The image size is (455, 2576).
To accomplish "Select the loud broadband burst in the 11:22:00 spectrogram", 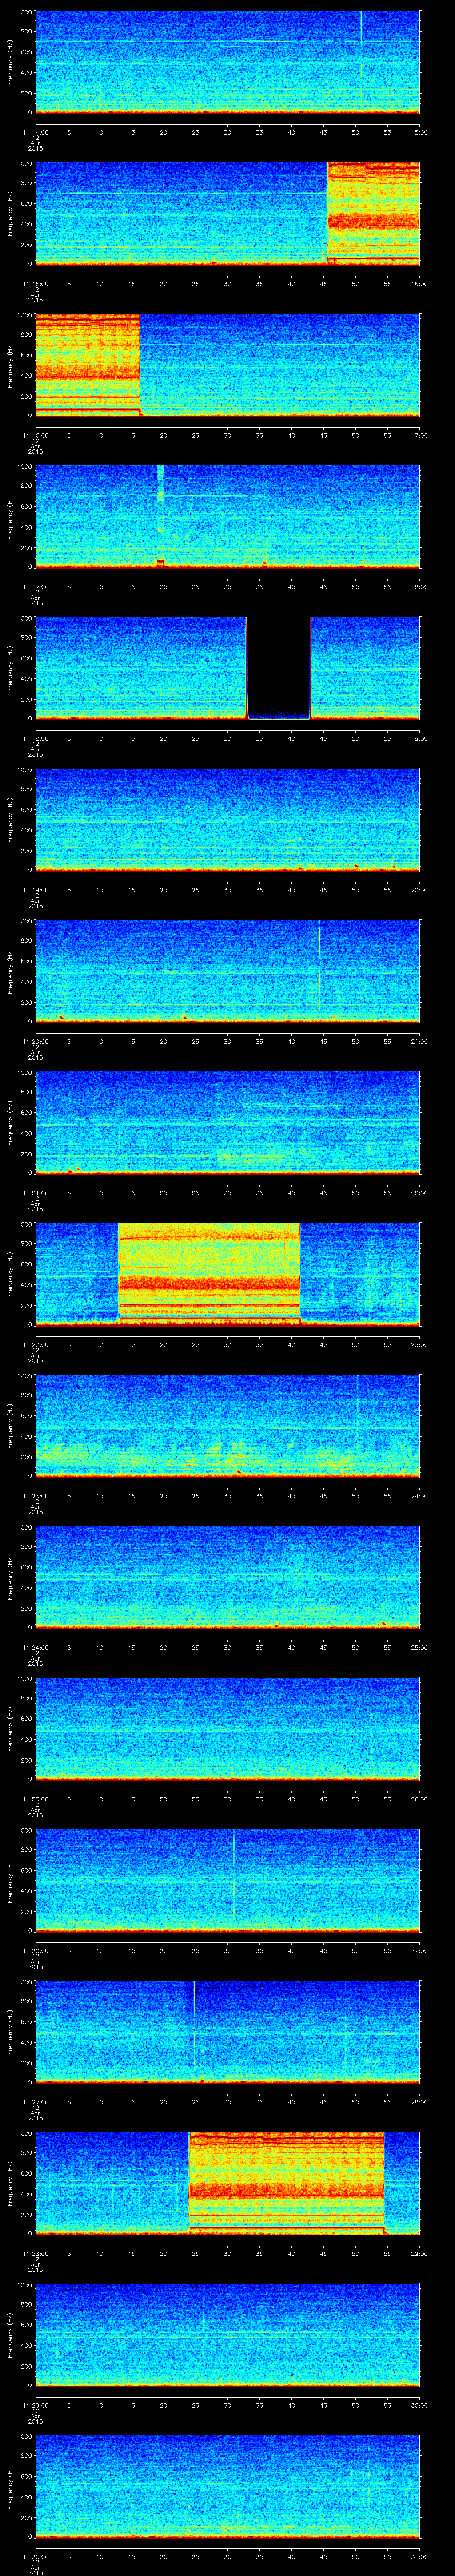I will point(209,1273).
